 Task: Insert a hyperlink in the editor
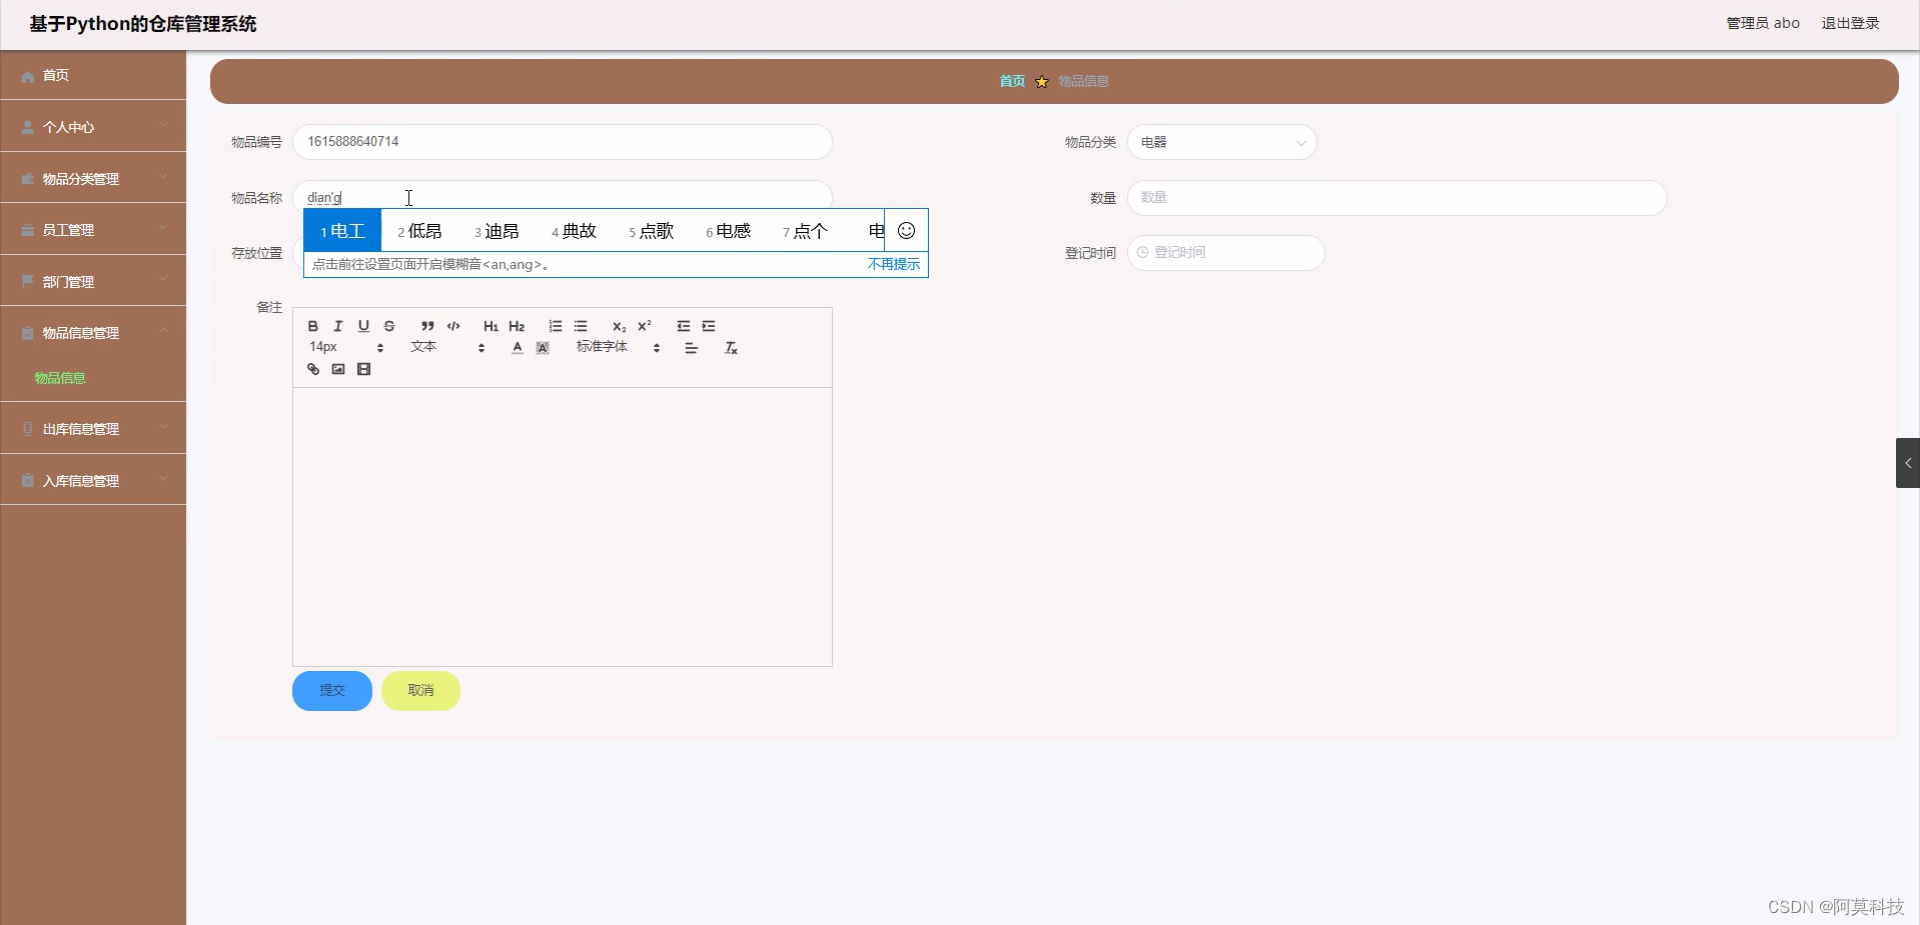pyautogui.click(x=312, y=369)
